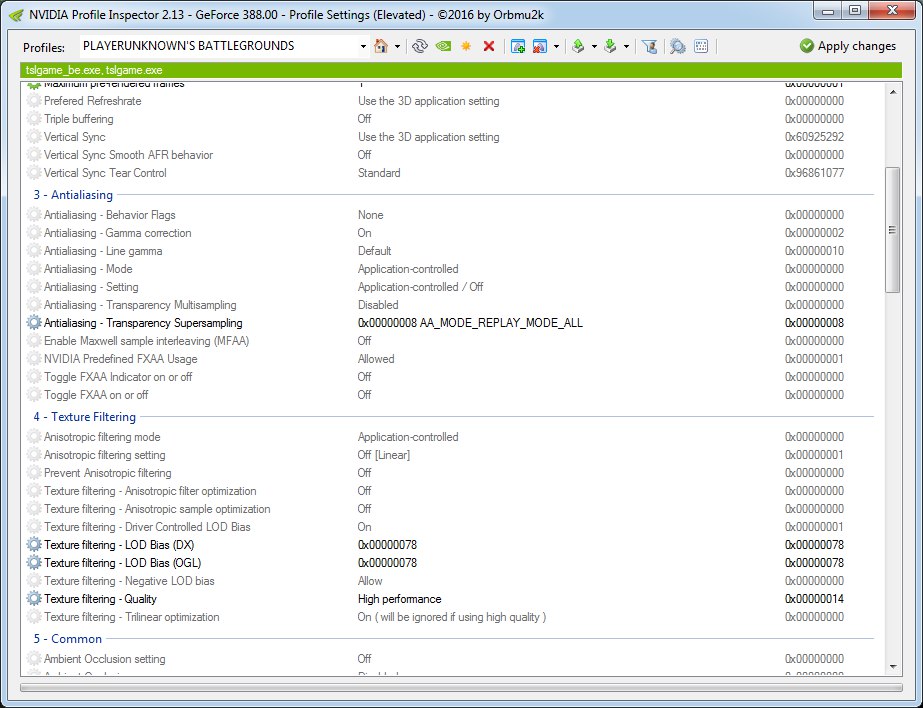Expand the remove application dropdown arrow
Screen dimensions: 923x708
click(556, 46)
